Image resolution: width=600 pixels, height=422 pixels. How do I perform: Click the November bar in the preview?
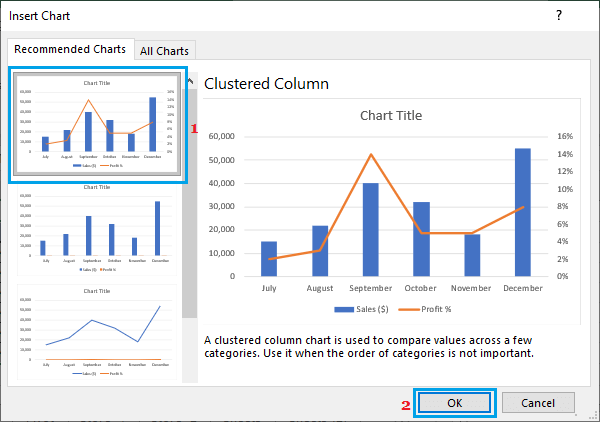click(x=472, y=255)
